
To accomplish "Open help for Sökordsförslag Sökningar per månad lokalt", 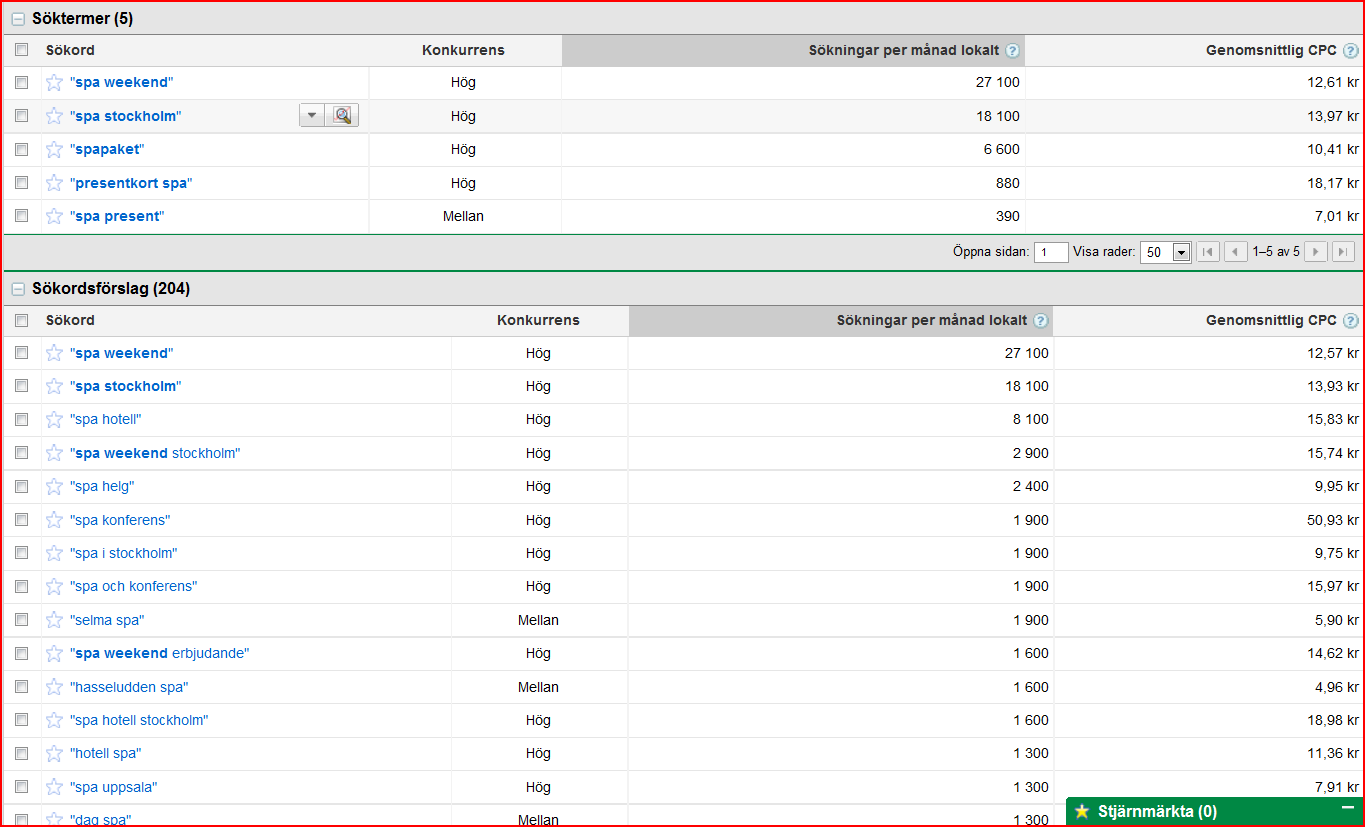I will (x=1040, y=321).
